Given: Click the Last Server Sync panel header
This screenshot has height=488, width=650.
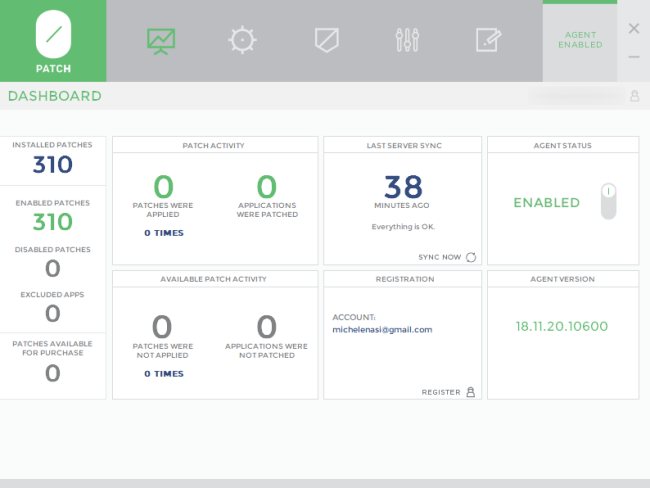Looking at the screenshot, I should click(403, 145).
